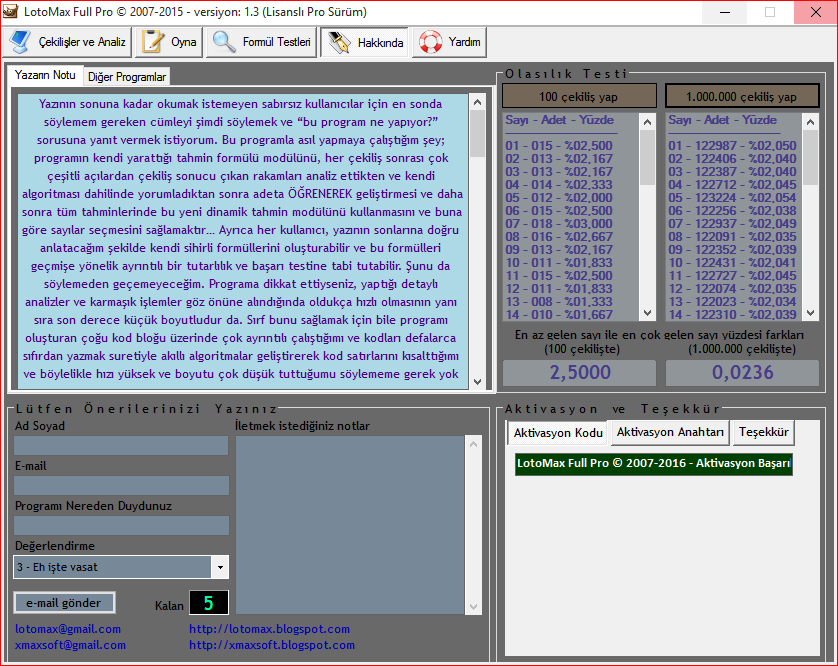The image size is (838, 666).
Task: Focus the İletmek istediğiniz notlar text area
Action: (x=351, y=525)
